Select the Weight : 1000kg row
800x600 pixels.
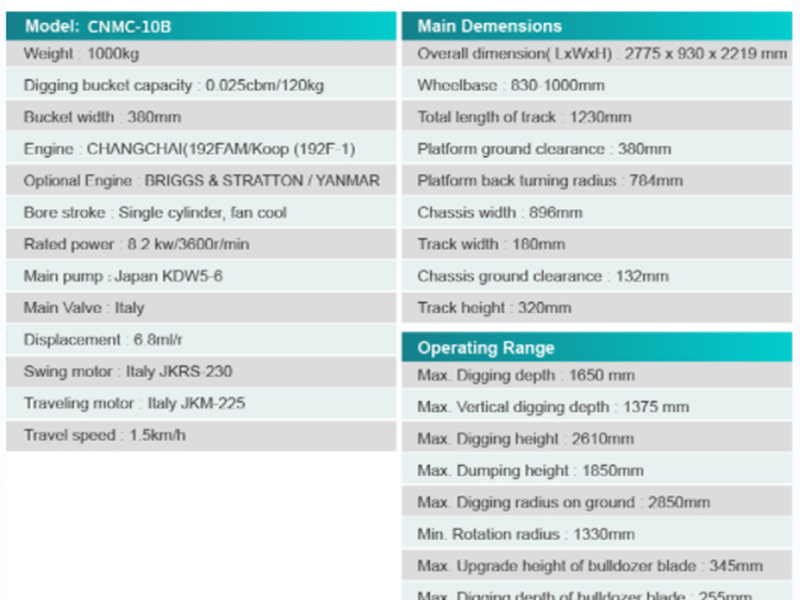coord(200,54)
